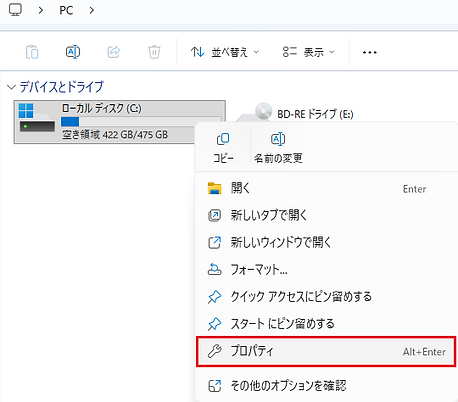Screen dimensions: 458x402
Task: Click the PC monitor icon in address bar
Action: [15, 10]
